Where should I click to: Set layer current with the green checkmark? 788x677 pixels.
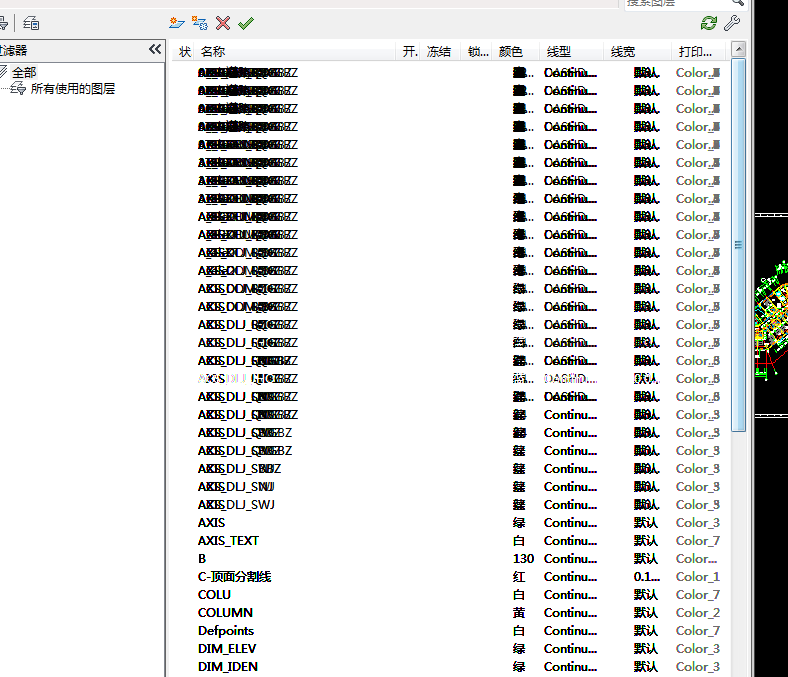(246, 23)
